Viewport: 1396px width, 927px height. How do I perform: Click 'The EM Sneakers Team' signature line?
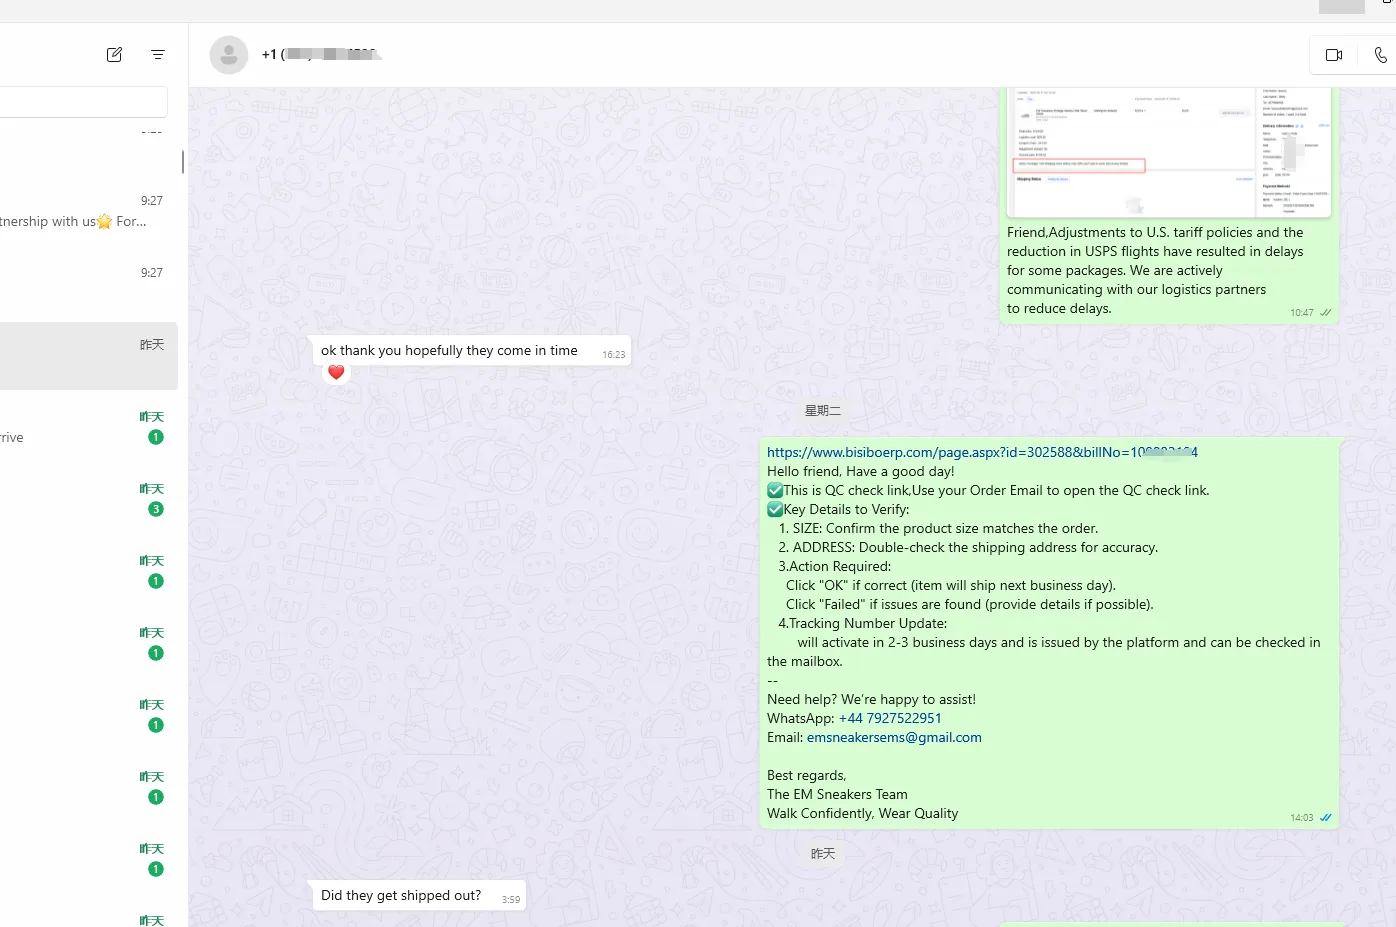click(x=837, y=794)
